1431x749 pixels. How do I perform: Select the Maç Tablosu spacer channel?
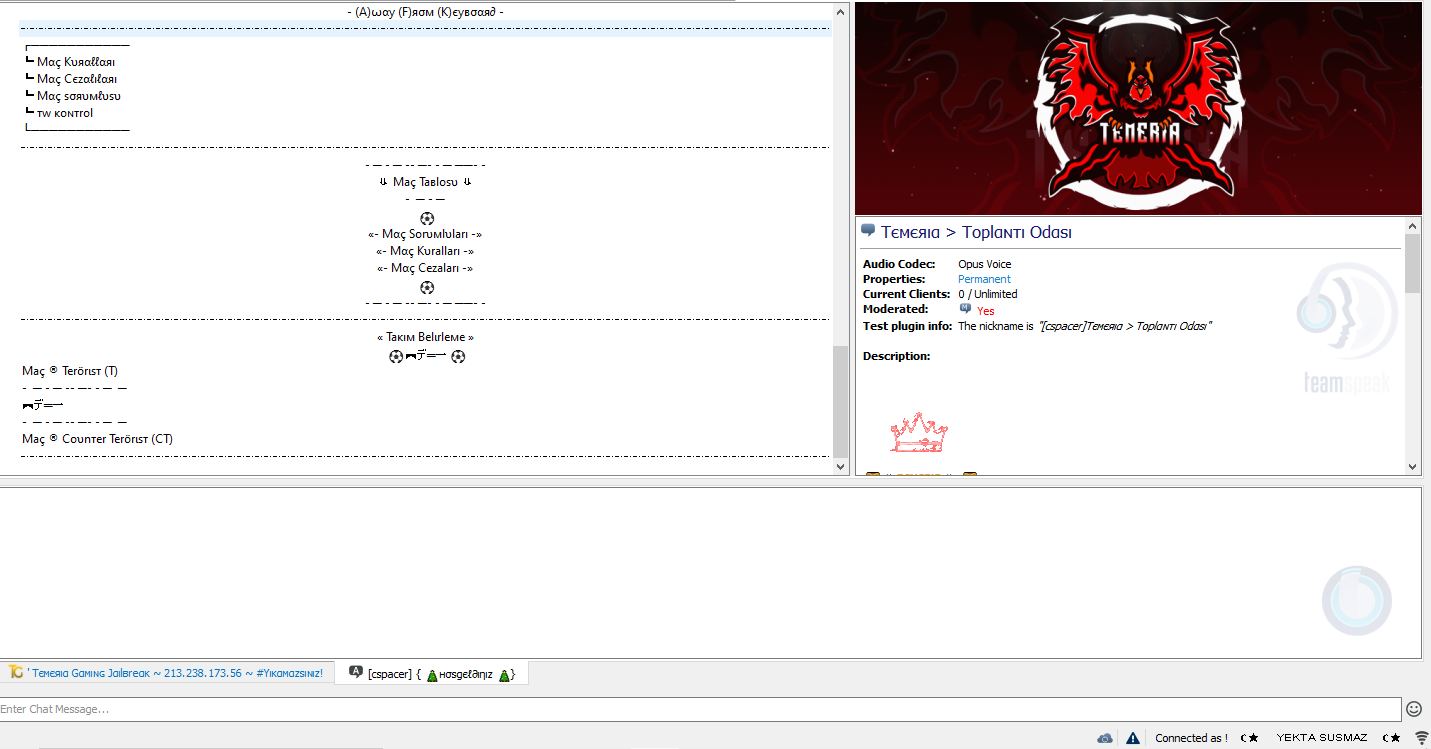pos(425,182)
